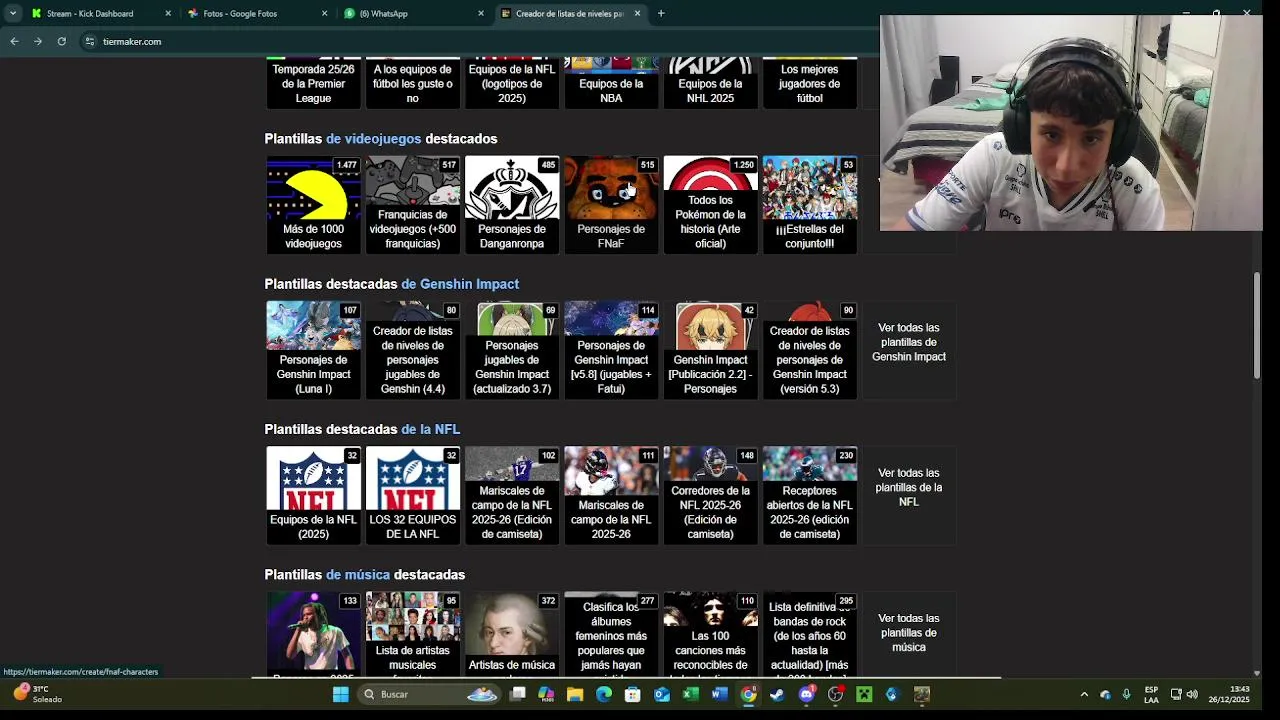Viewport: 1280px width, 720px height.
Task: Open 'Equipos de la NBA' template
Action: pos(611,83)
